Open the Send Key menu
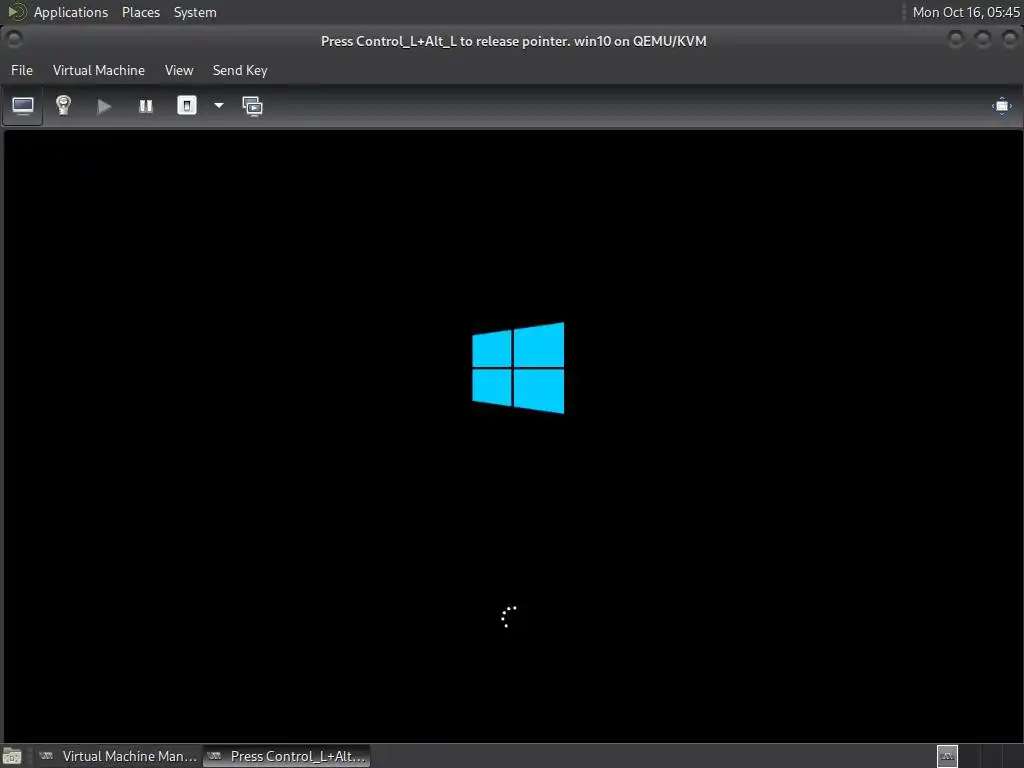The width and height of the screenshot is (1024, 768). coord(240,71)
